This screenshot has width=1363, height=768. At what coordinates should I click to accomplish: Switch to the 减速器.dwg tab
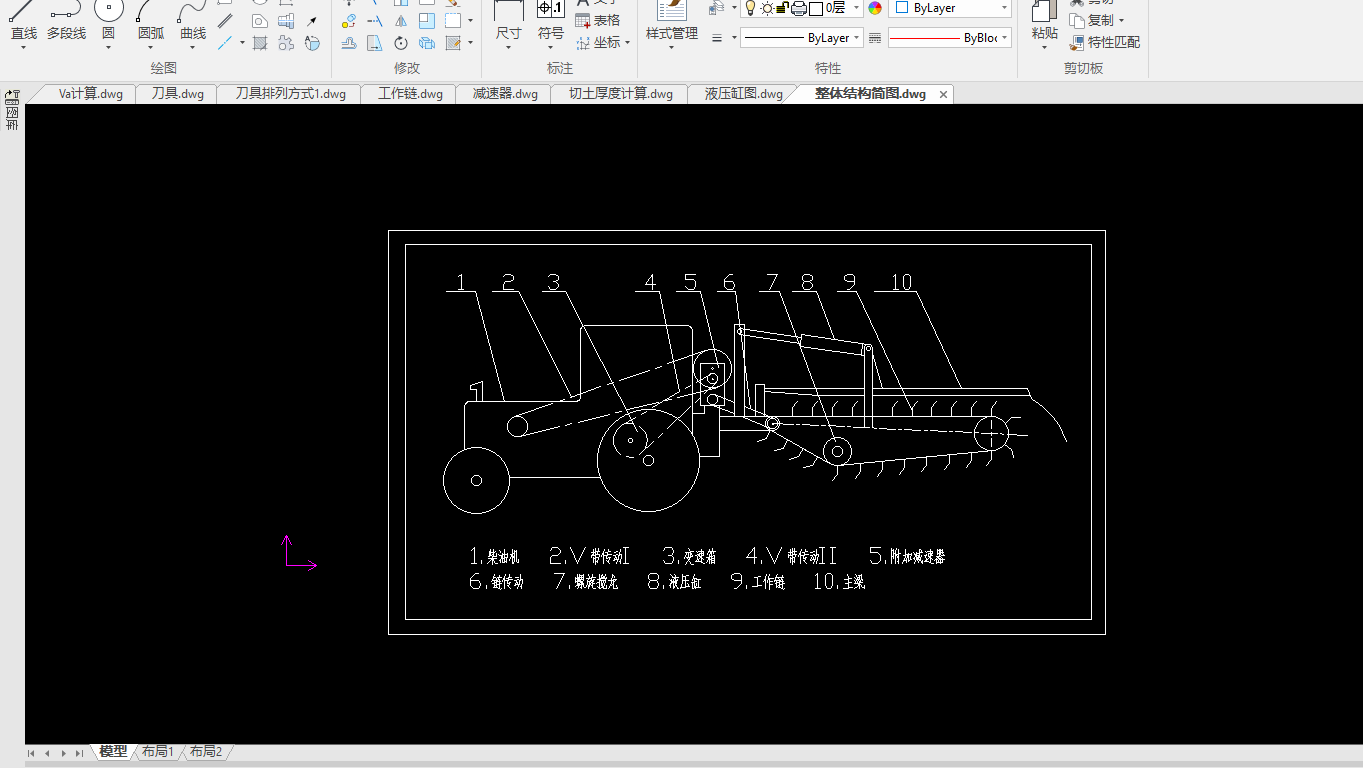[505, 94]
